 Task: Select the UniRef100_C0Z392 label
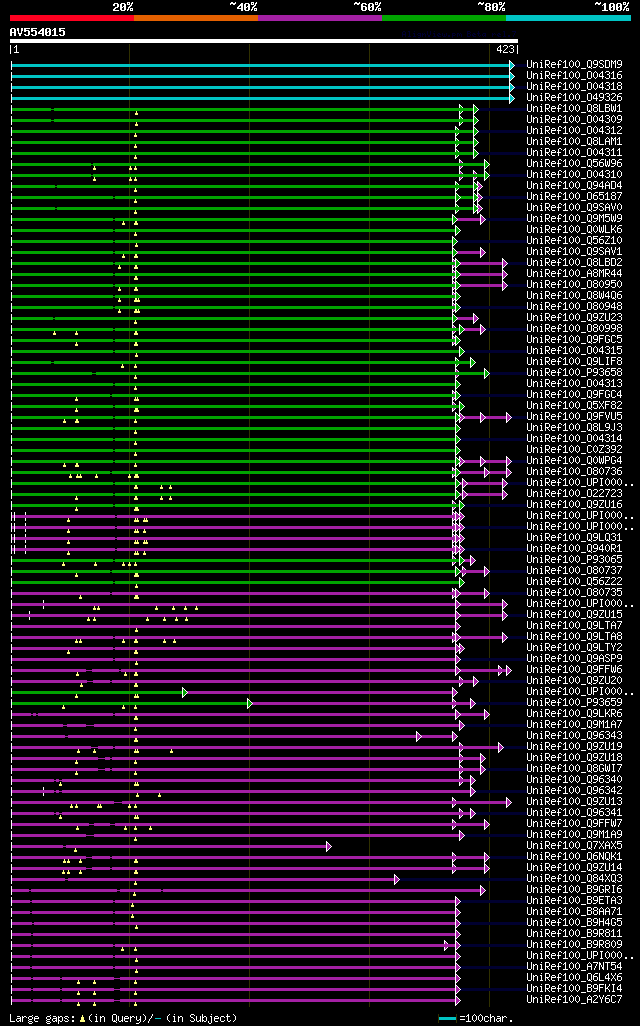coord(575,450)
